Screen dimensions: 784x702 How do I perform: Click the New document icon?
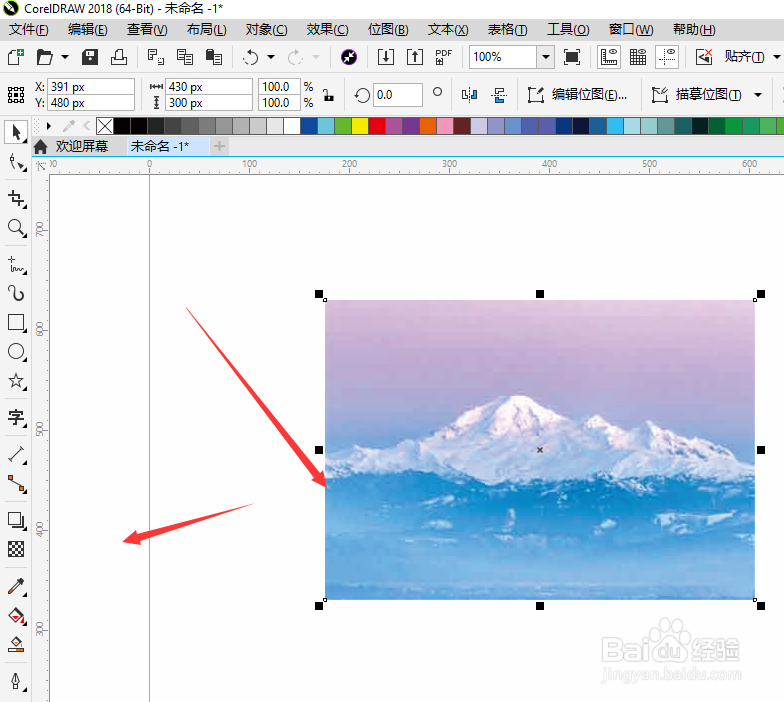[x=16, y=56]
